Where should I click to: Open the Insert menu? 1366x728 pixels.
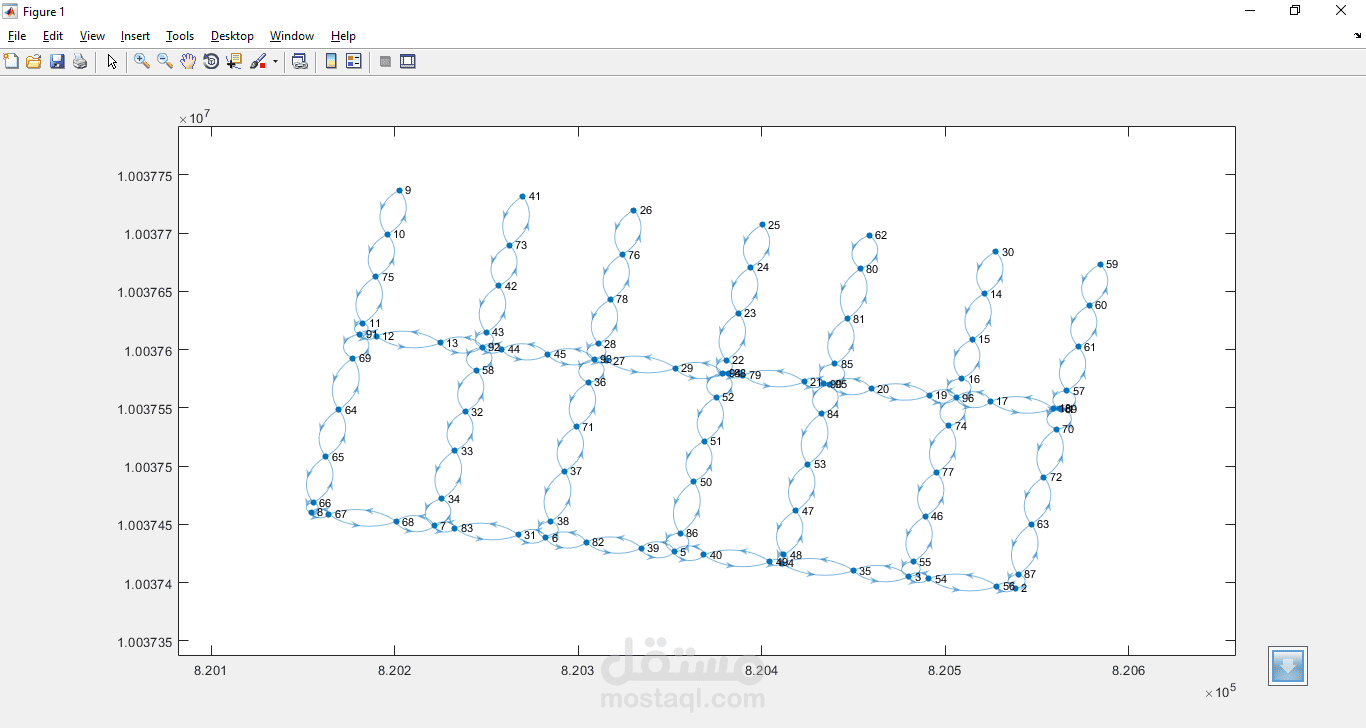click(135, 36)
